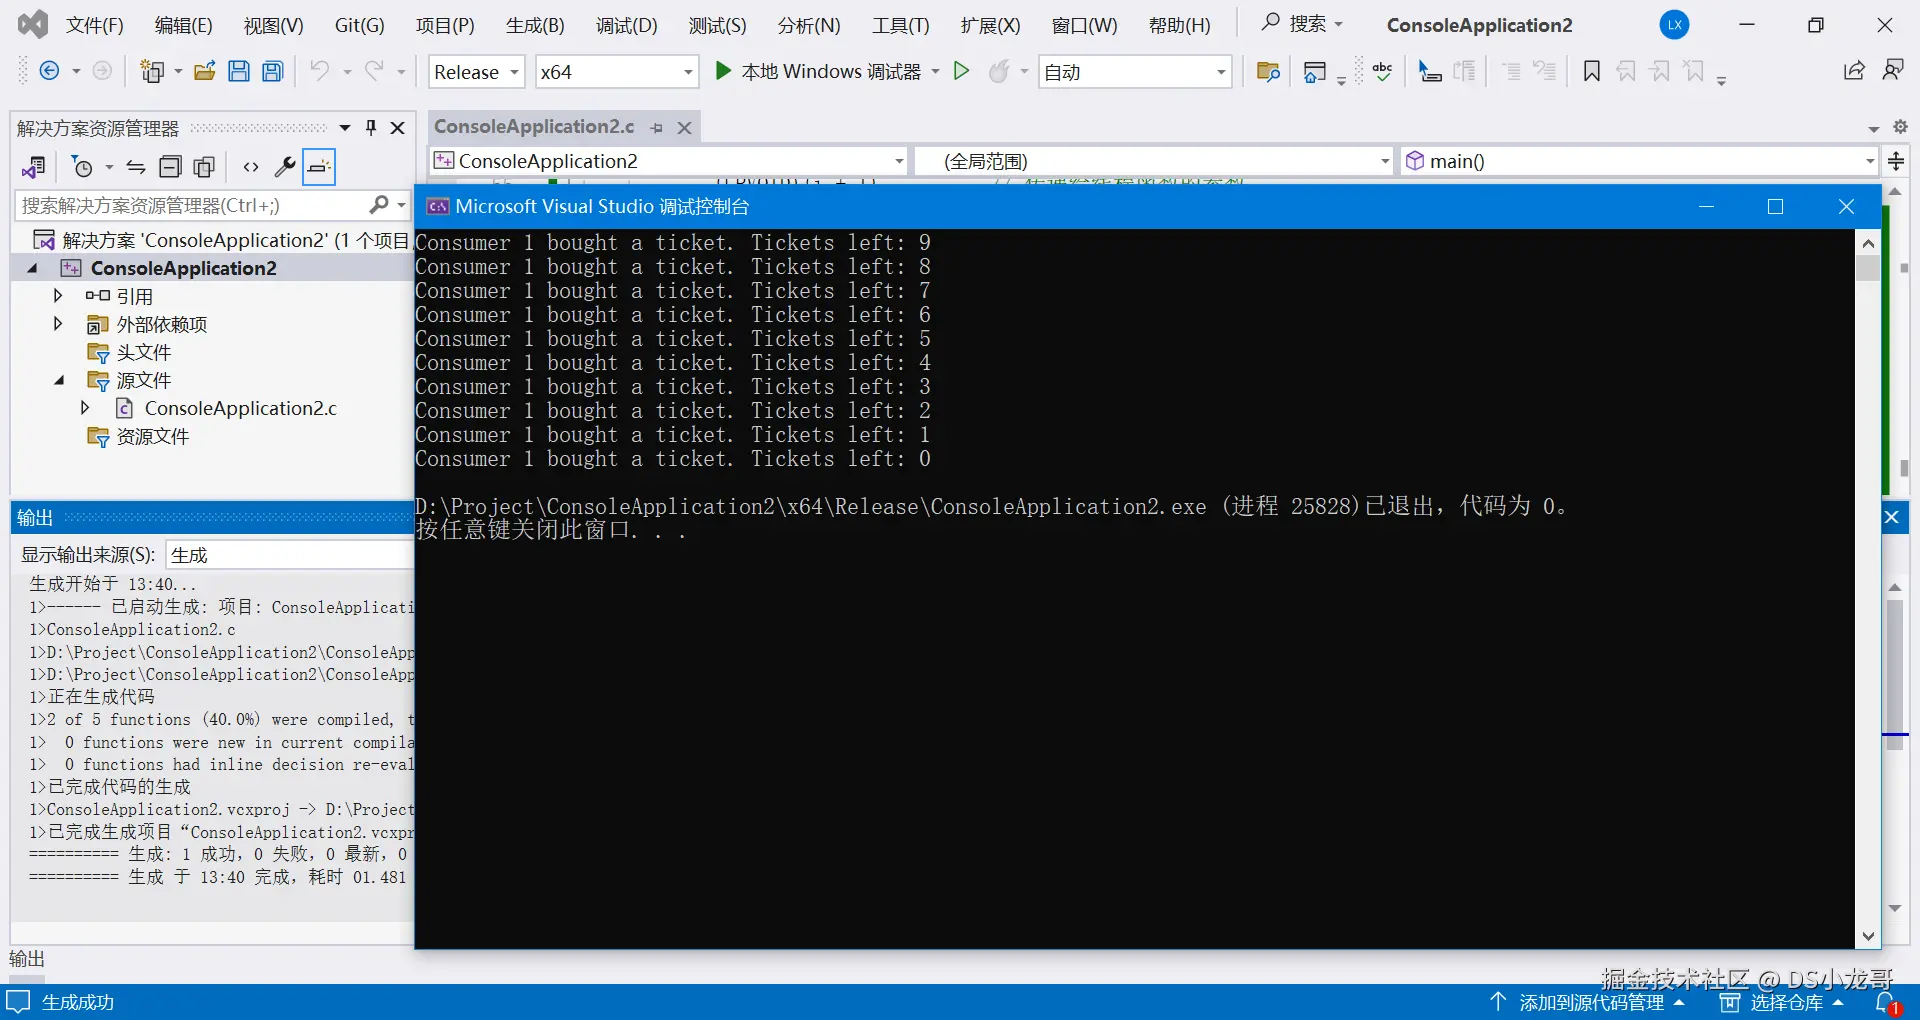Click the editor settings gear icon

[1900, 127]
